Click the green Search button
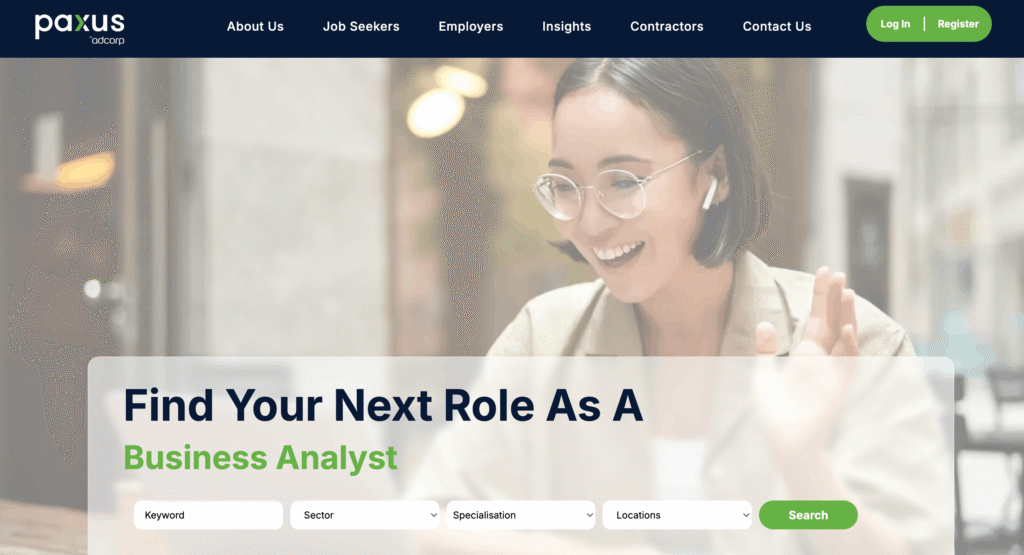This screenshot has height=555, width=1024. (x=808, y=515)
